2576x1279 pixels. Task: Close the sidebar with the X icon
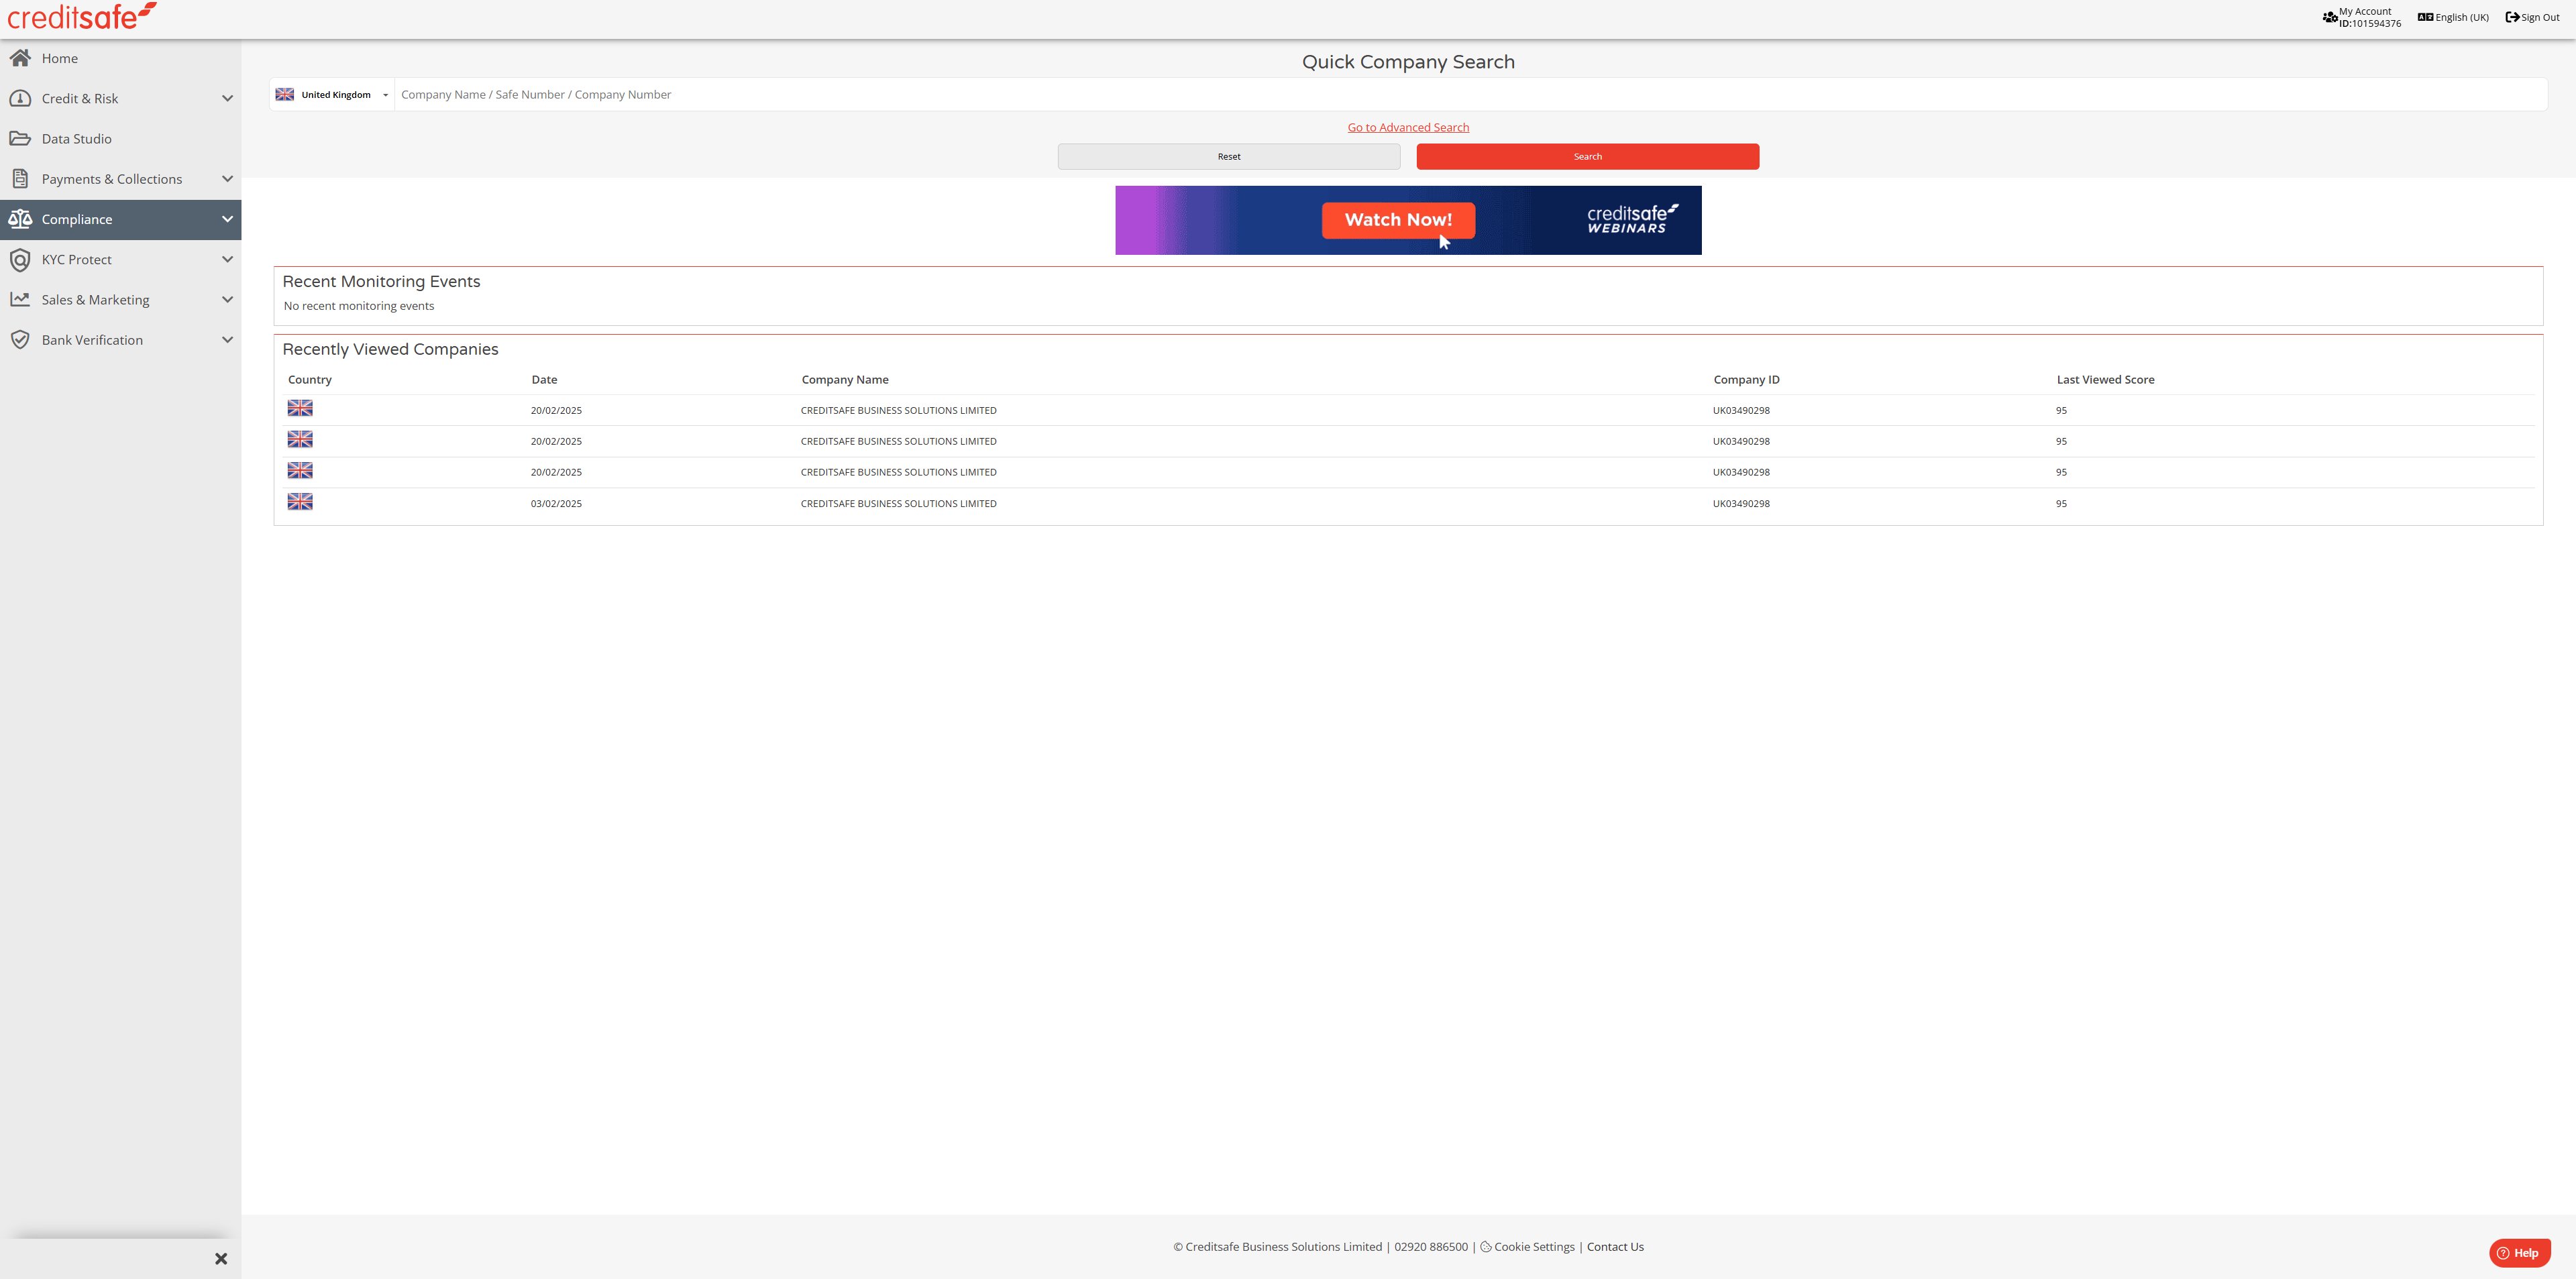click(221, 1259)
